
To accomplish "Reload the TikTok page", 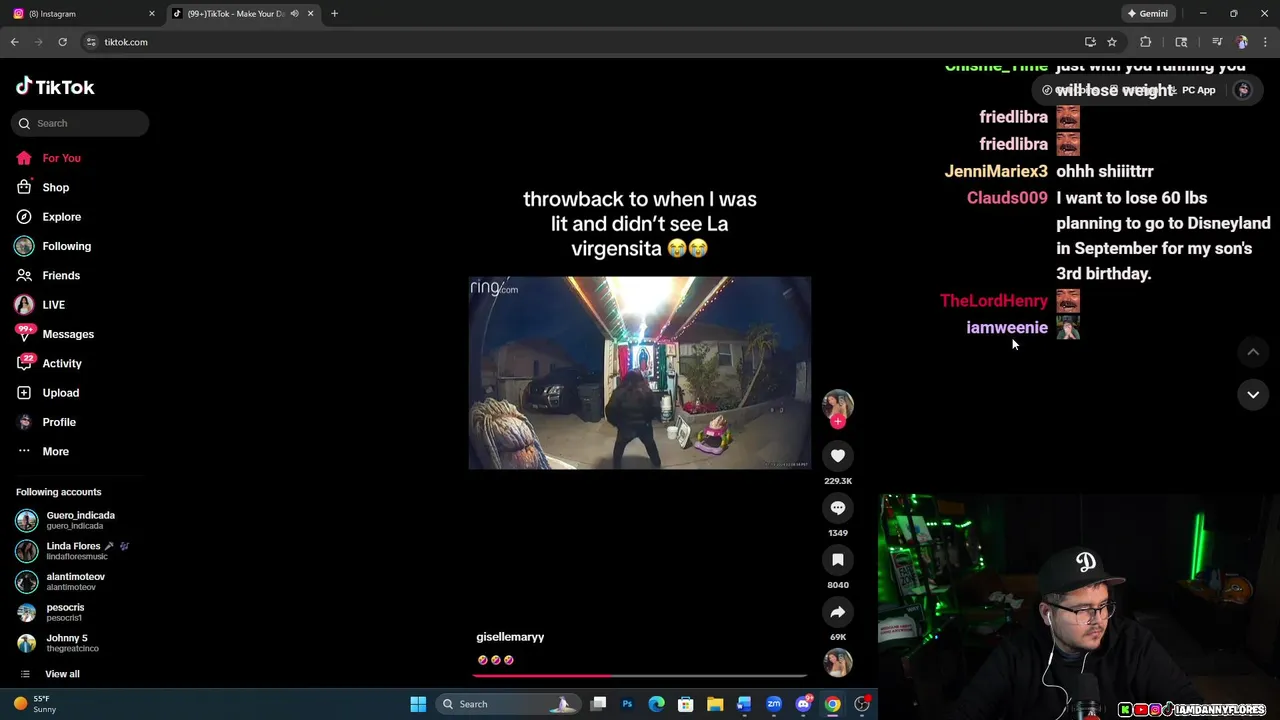I will pyautogui.click(x=62, y=42).
